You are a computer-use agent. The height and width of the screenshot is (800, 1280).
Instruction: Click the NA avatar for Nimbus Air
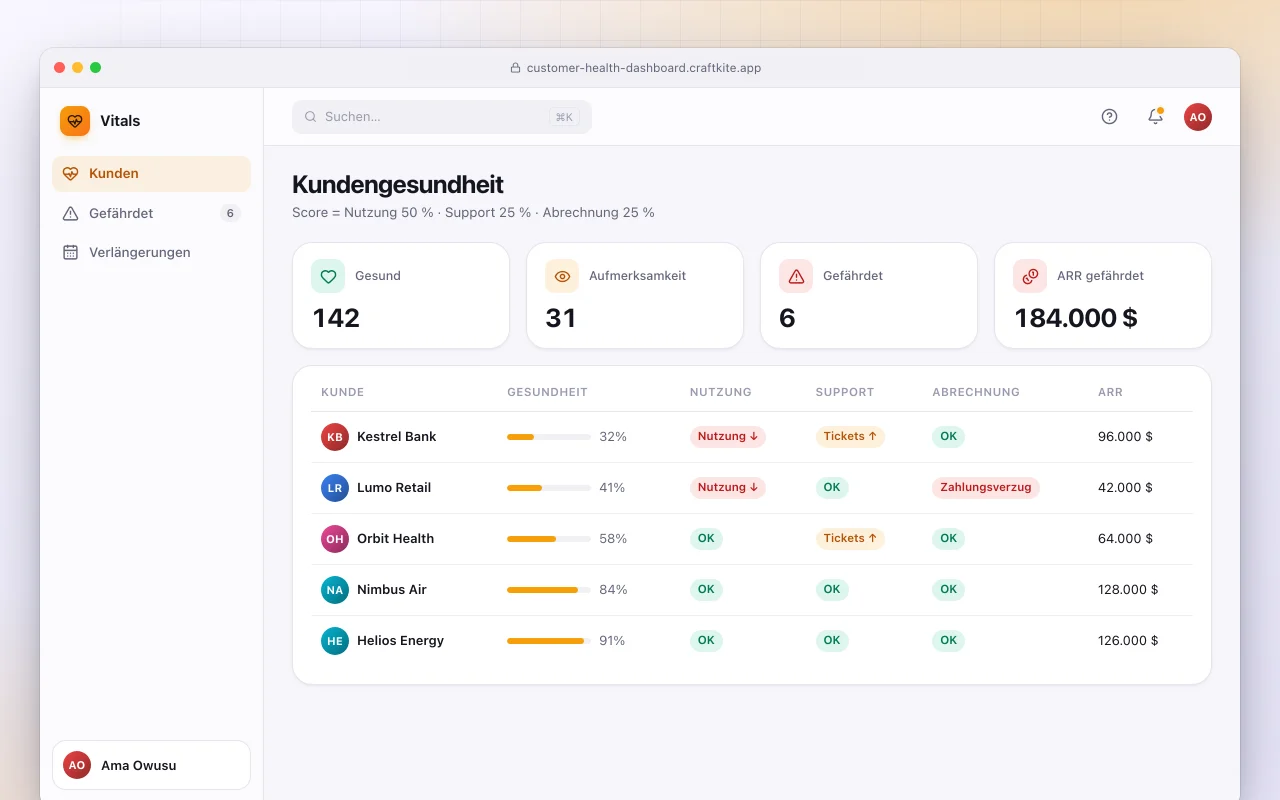pos(335,590)
